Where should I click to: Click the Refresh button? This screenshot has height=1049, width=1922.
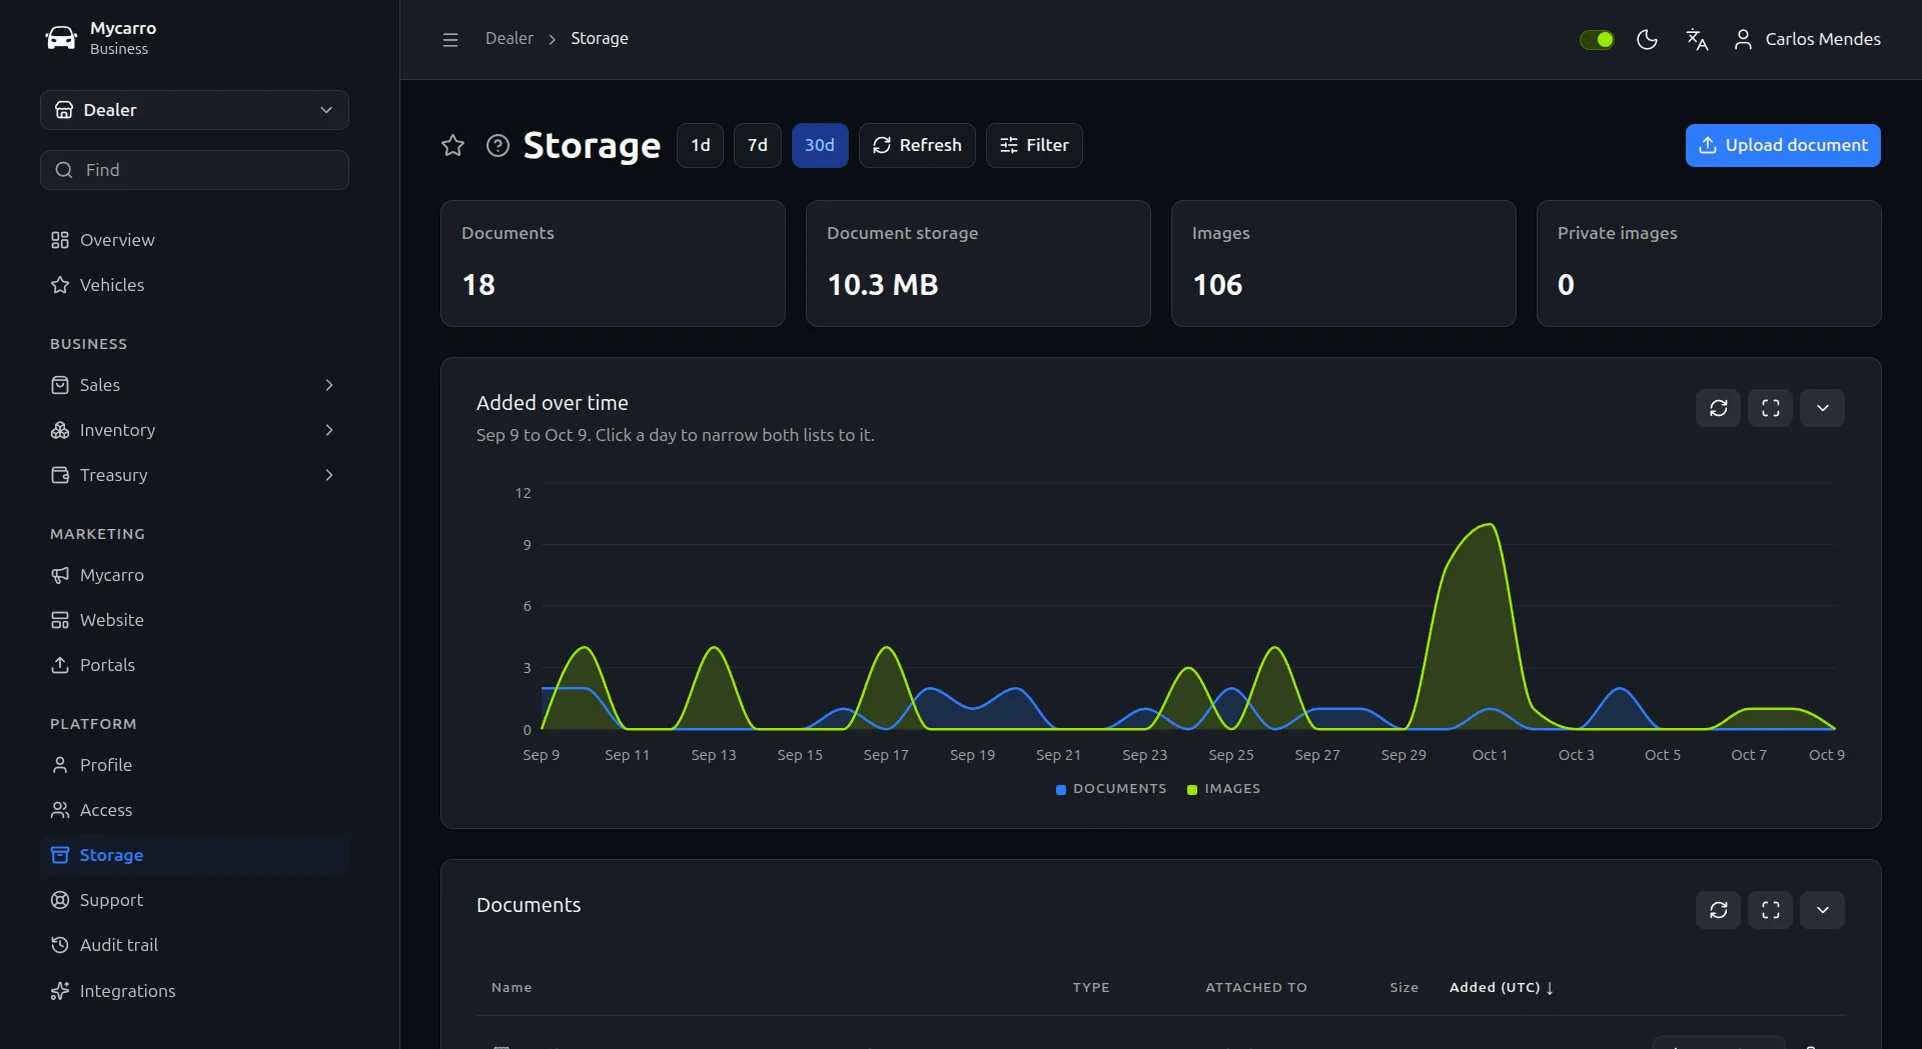tap(917, 146)
